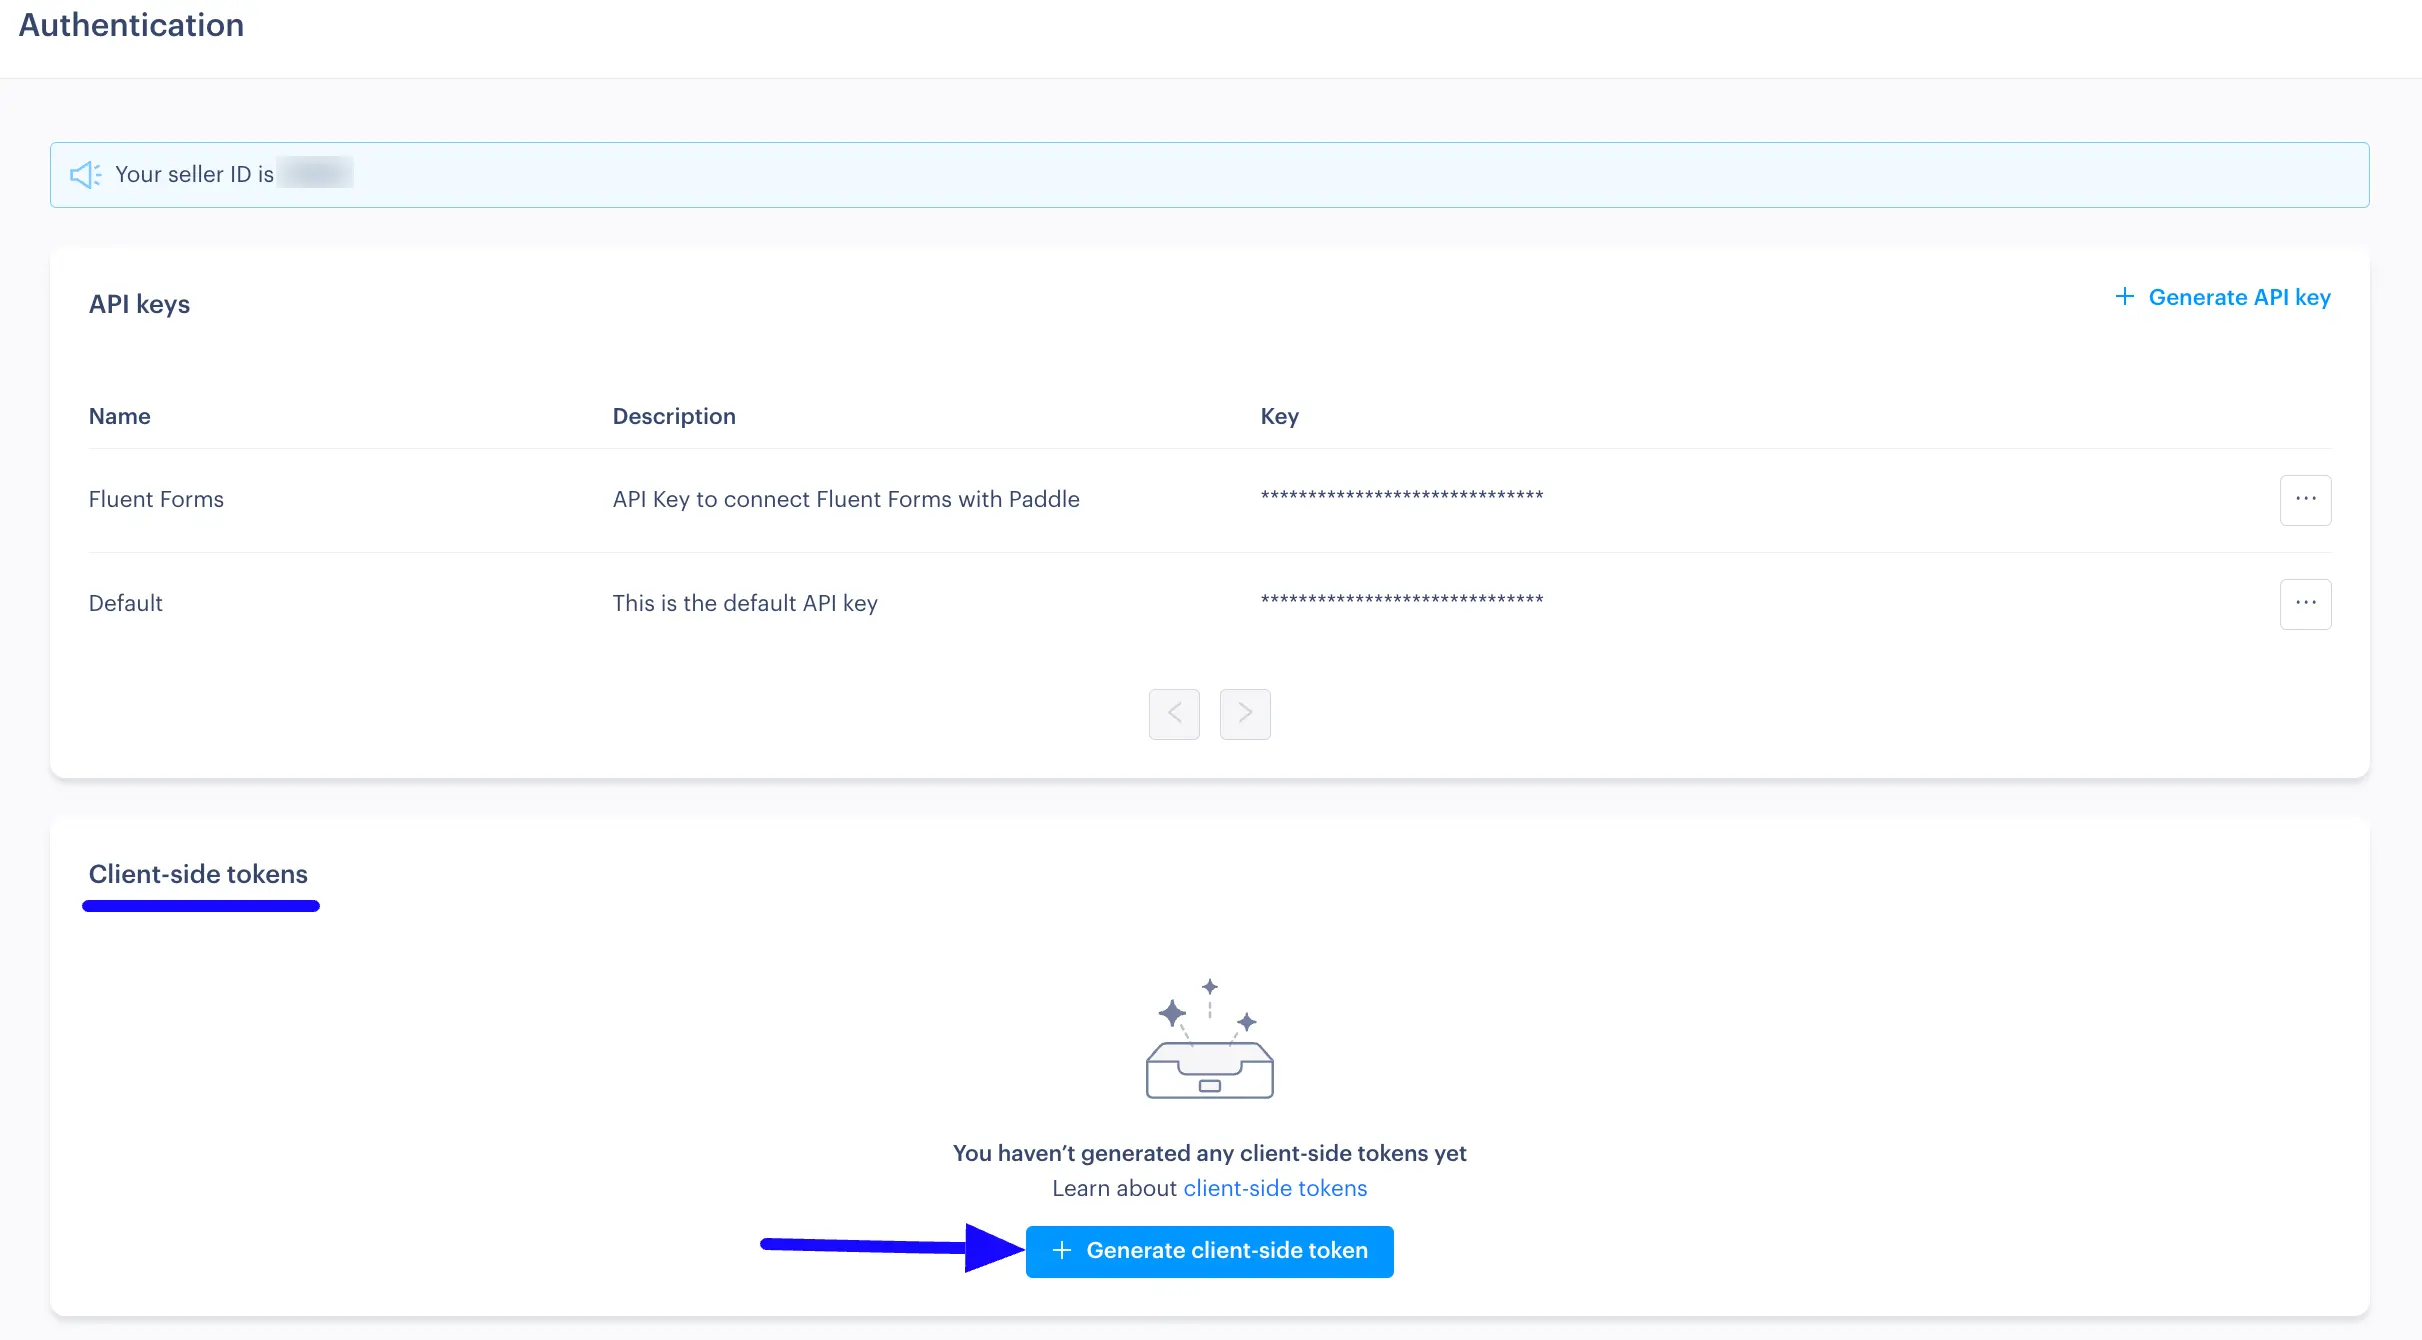Click the masked key for Fluent Forms
Image resolution: width=2422 pixels, height=1340 pixels.
pos(1402,496)
